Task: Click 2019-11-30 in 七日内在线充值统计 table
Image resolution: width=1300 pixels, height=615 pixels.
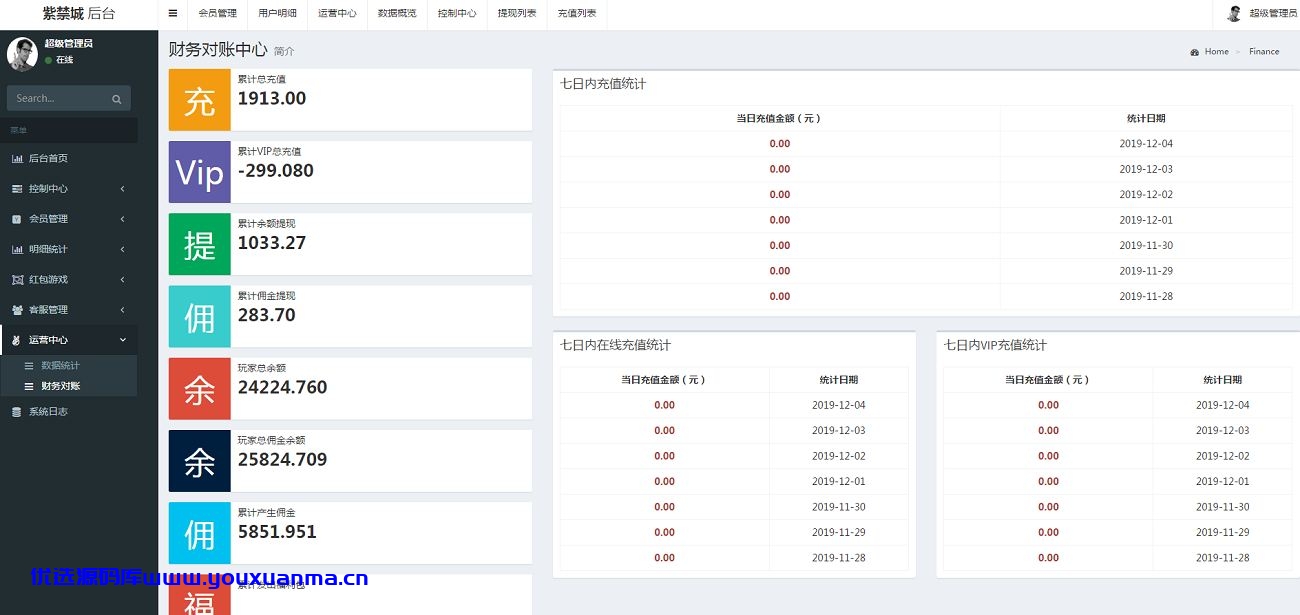Action: (x=839, y=507)
